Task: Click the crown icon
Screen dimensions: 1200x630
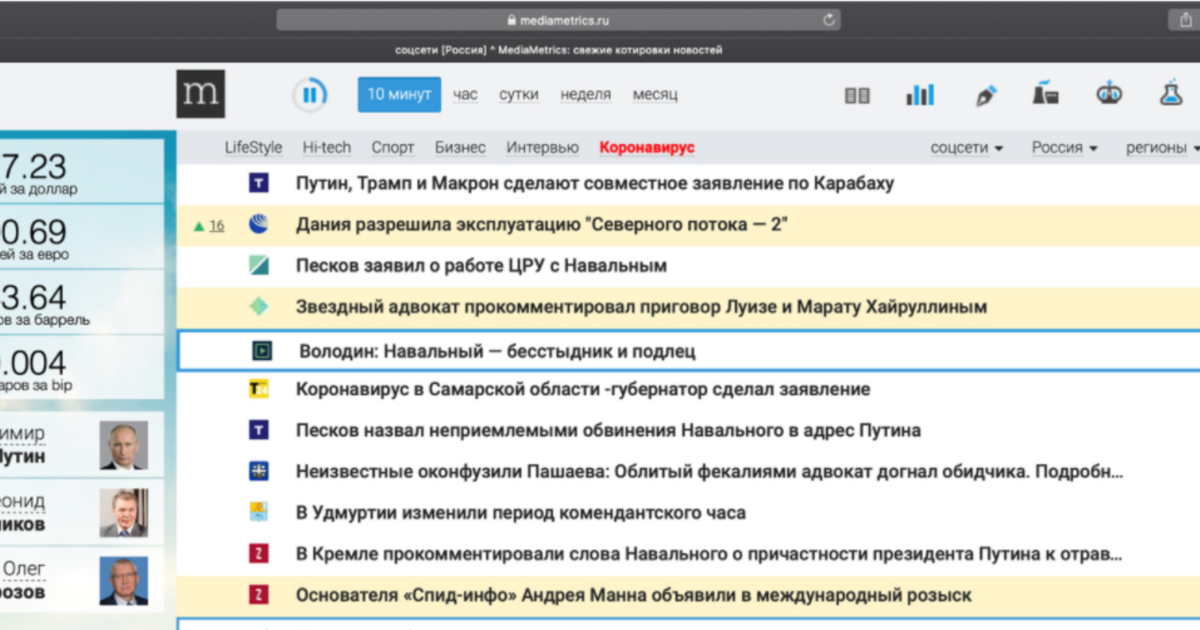Action: click(x=1108, y=95)
